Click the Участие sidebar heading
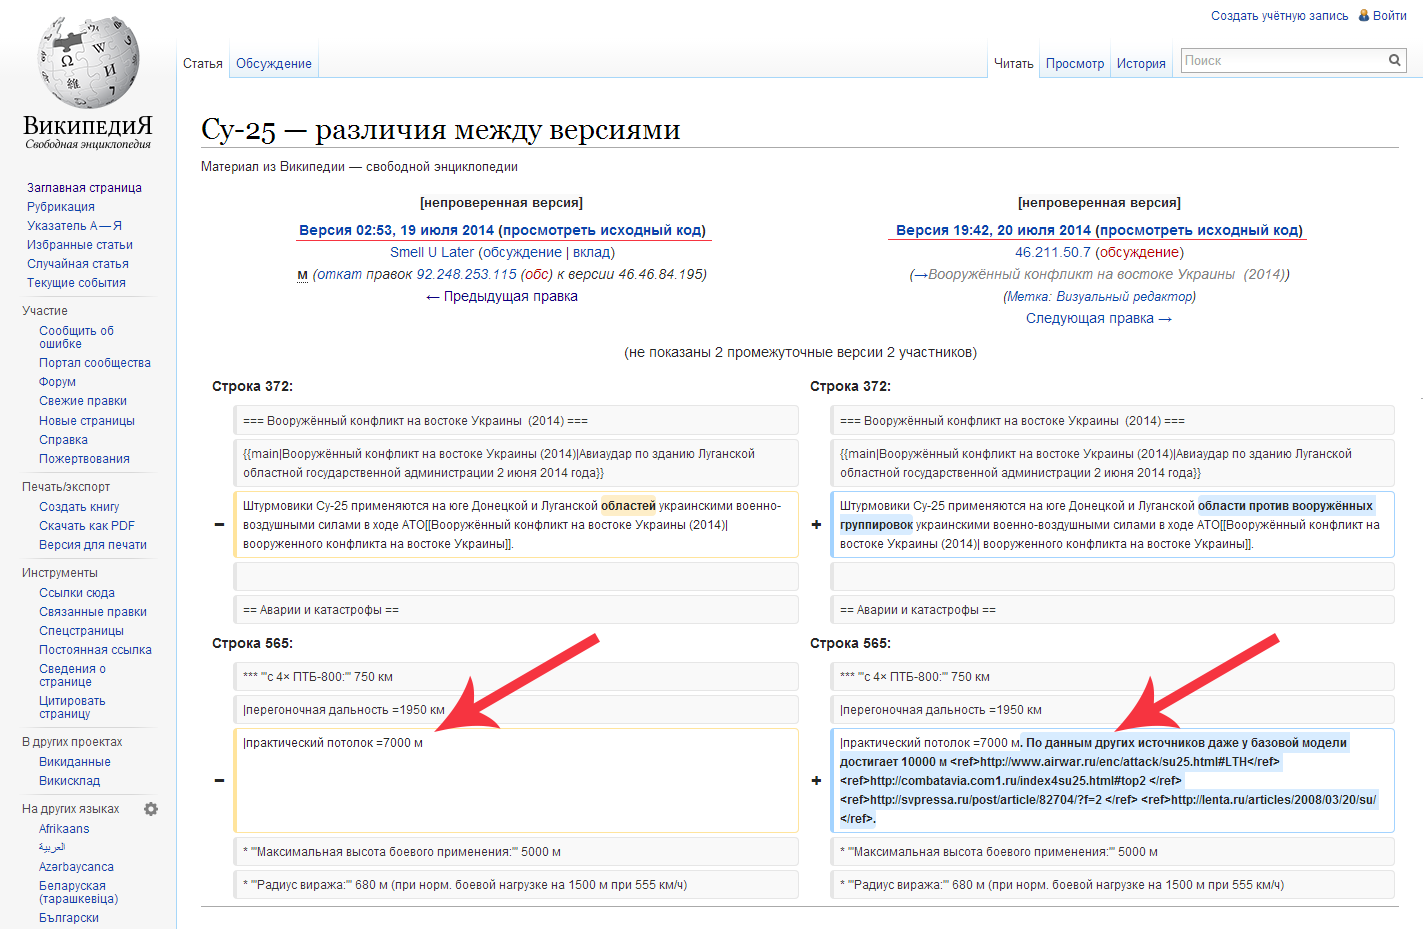 [x=45, y=310]
